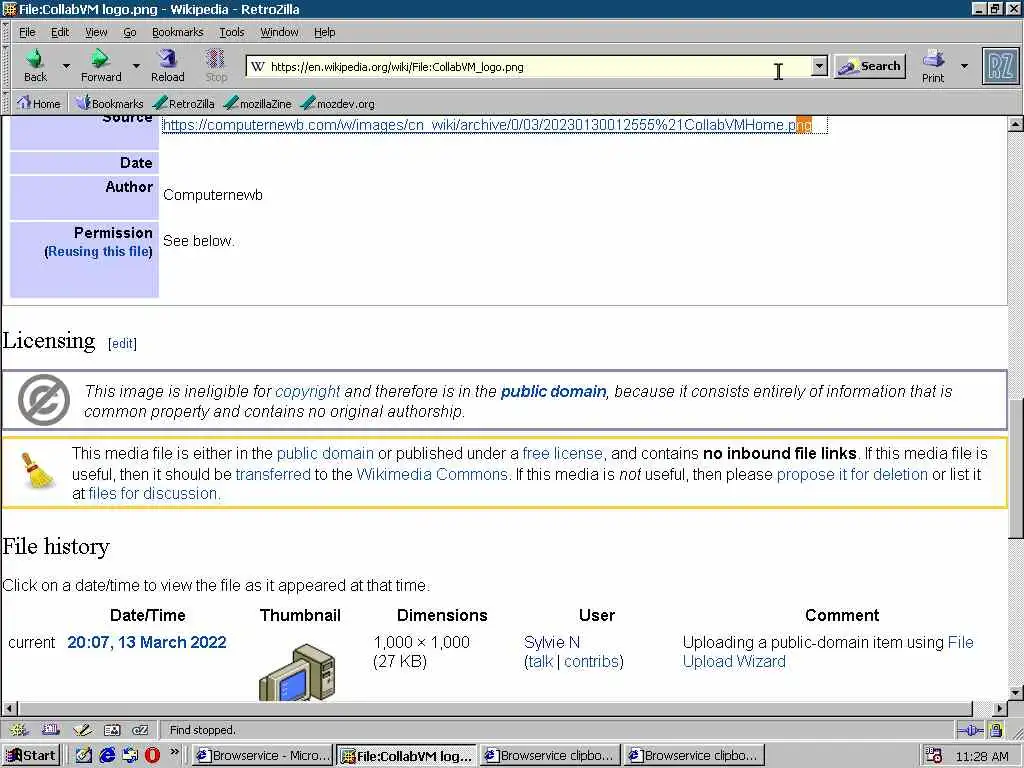Open the 'free license' link

coord(562,453)
